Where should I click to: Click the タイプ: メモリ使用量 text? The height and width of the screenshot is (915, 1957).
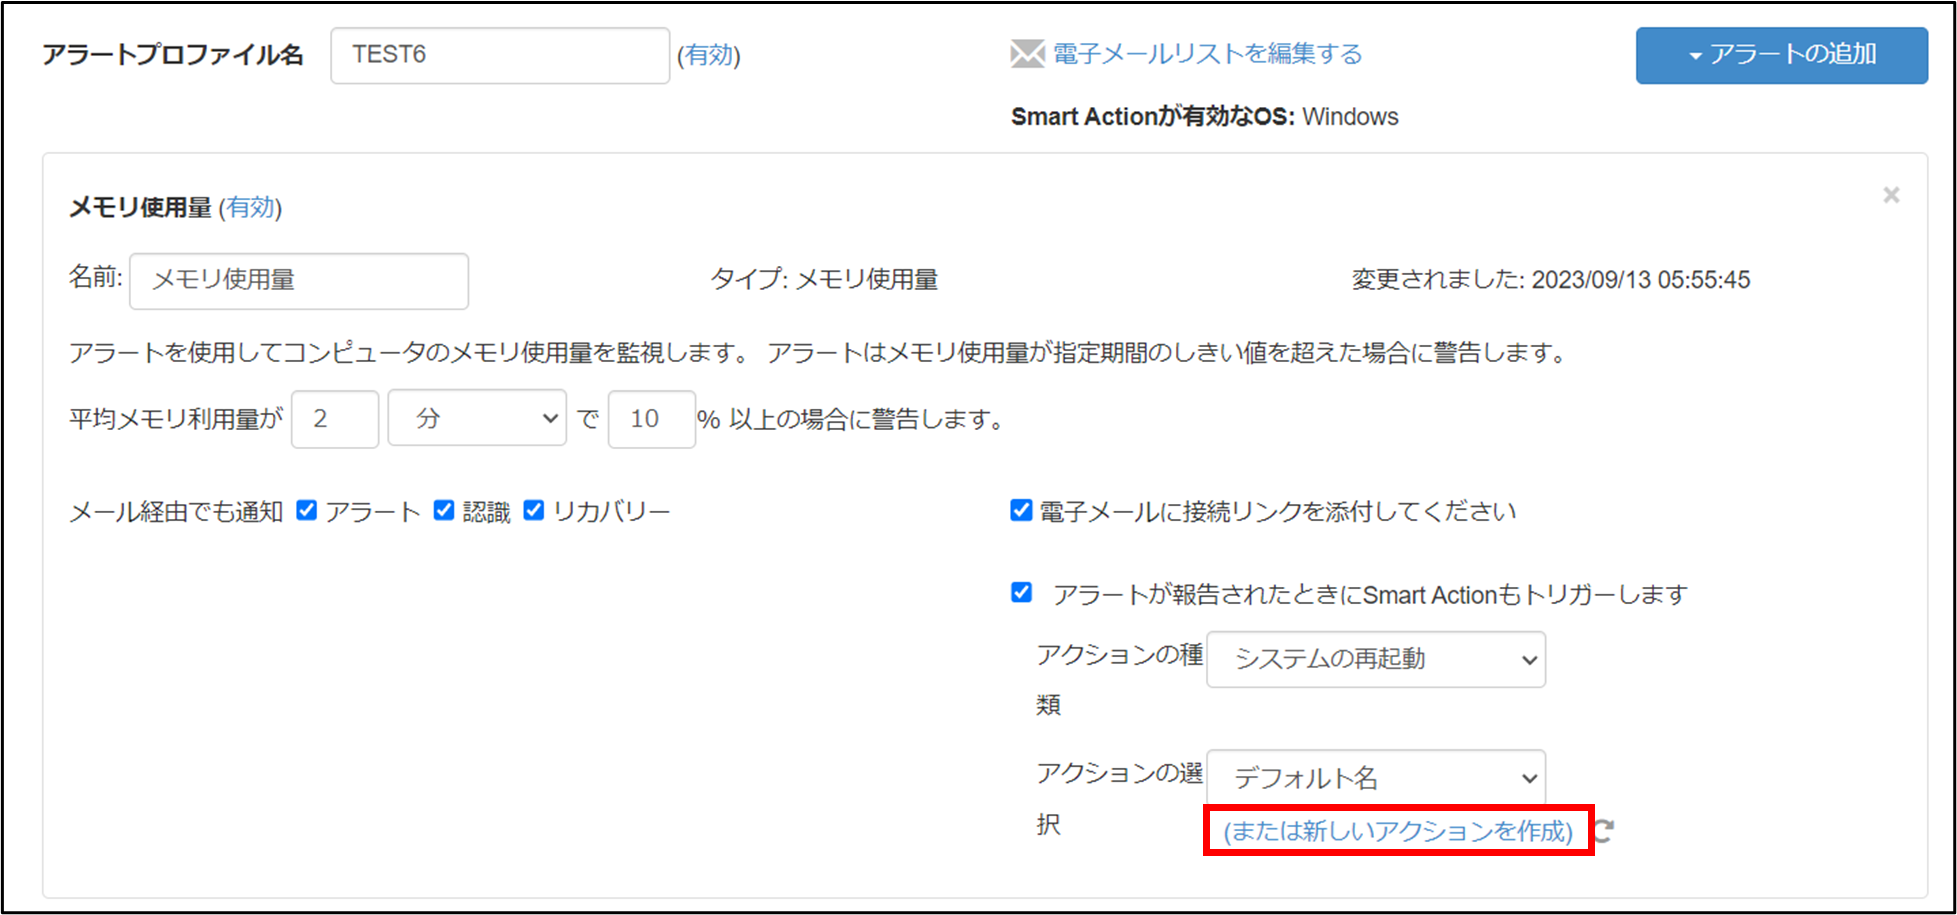click(824, 280)
